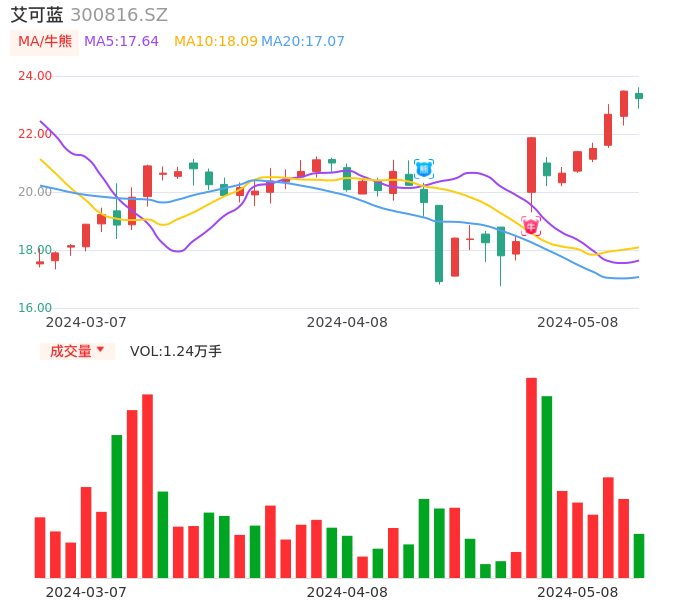686x606 pixels.
Task: Click the 艾可蓝 stock name title
Action: [37, 15]
